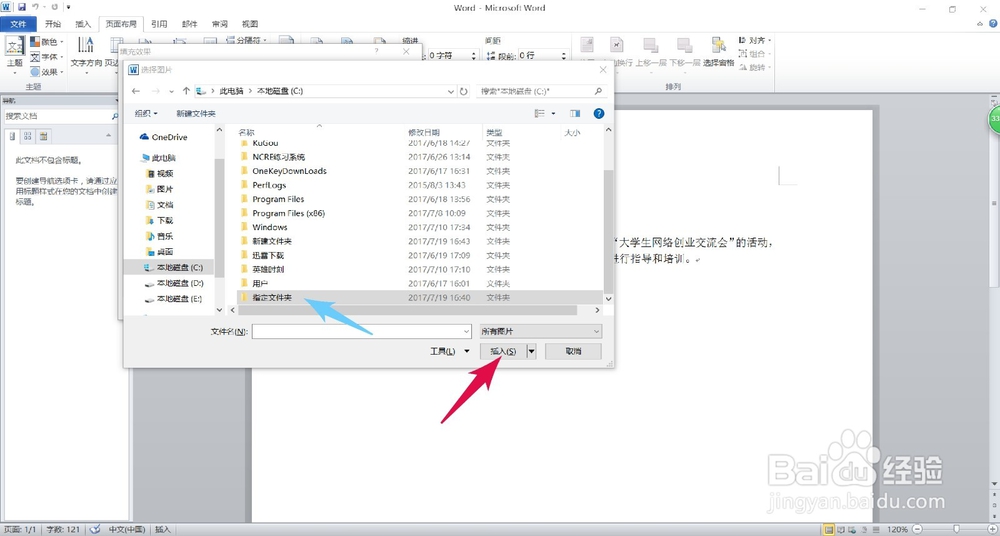Screen dimensions: 1000x536
Task: Open the Tools (工具) dropdown
Action: click(450, 352)
